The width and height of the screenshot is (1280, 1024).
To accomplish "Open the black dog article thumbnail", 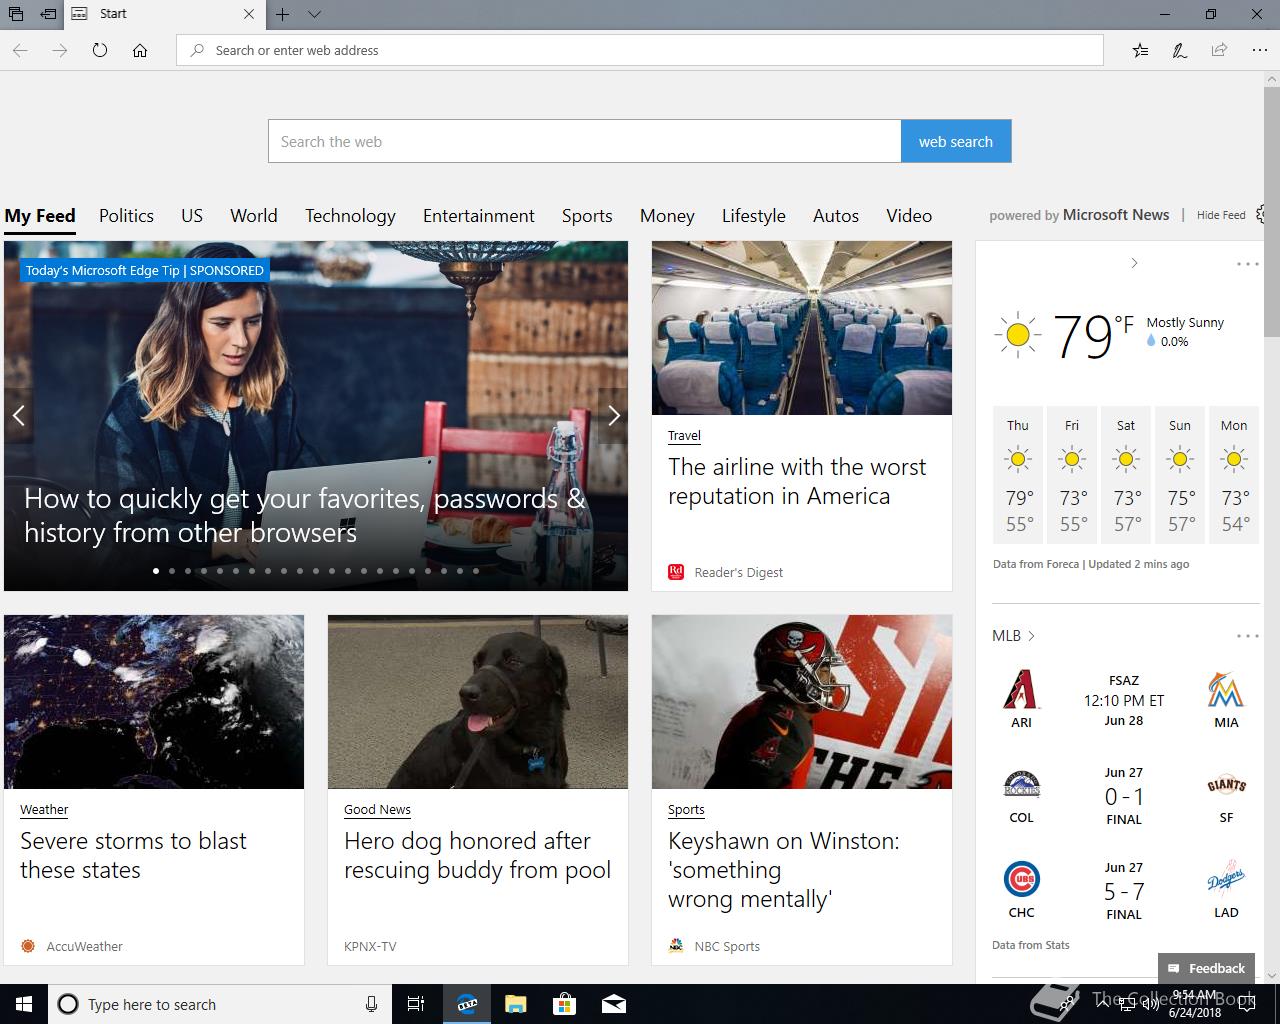I will [478, 702].
